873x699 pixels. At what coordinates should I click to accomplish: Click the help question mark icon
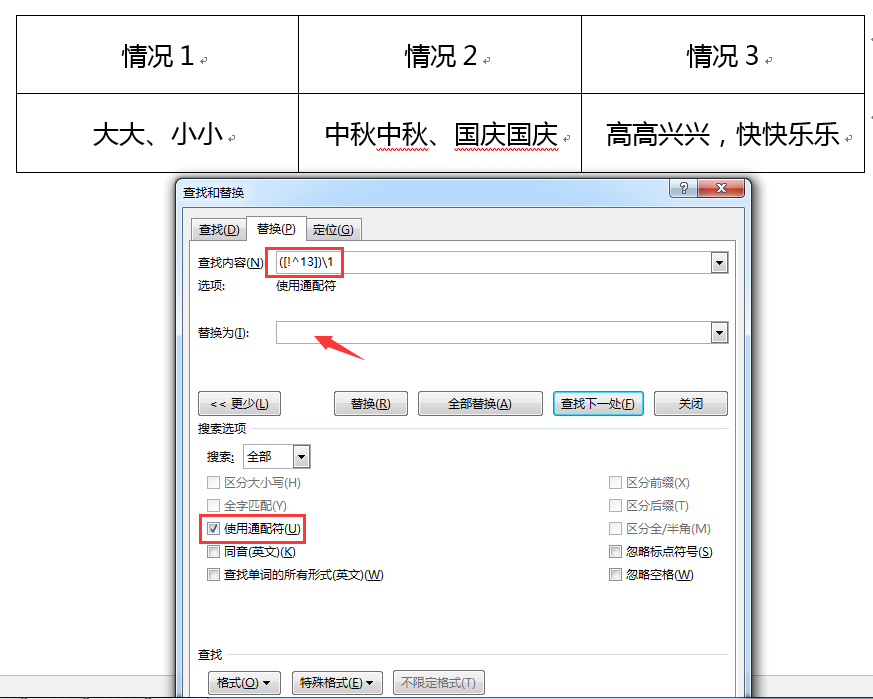click(683, 188)
